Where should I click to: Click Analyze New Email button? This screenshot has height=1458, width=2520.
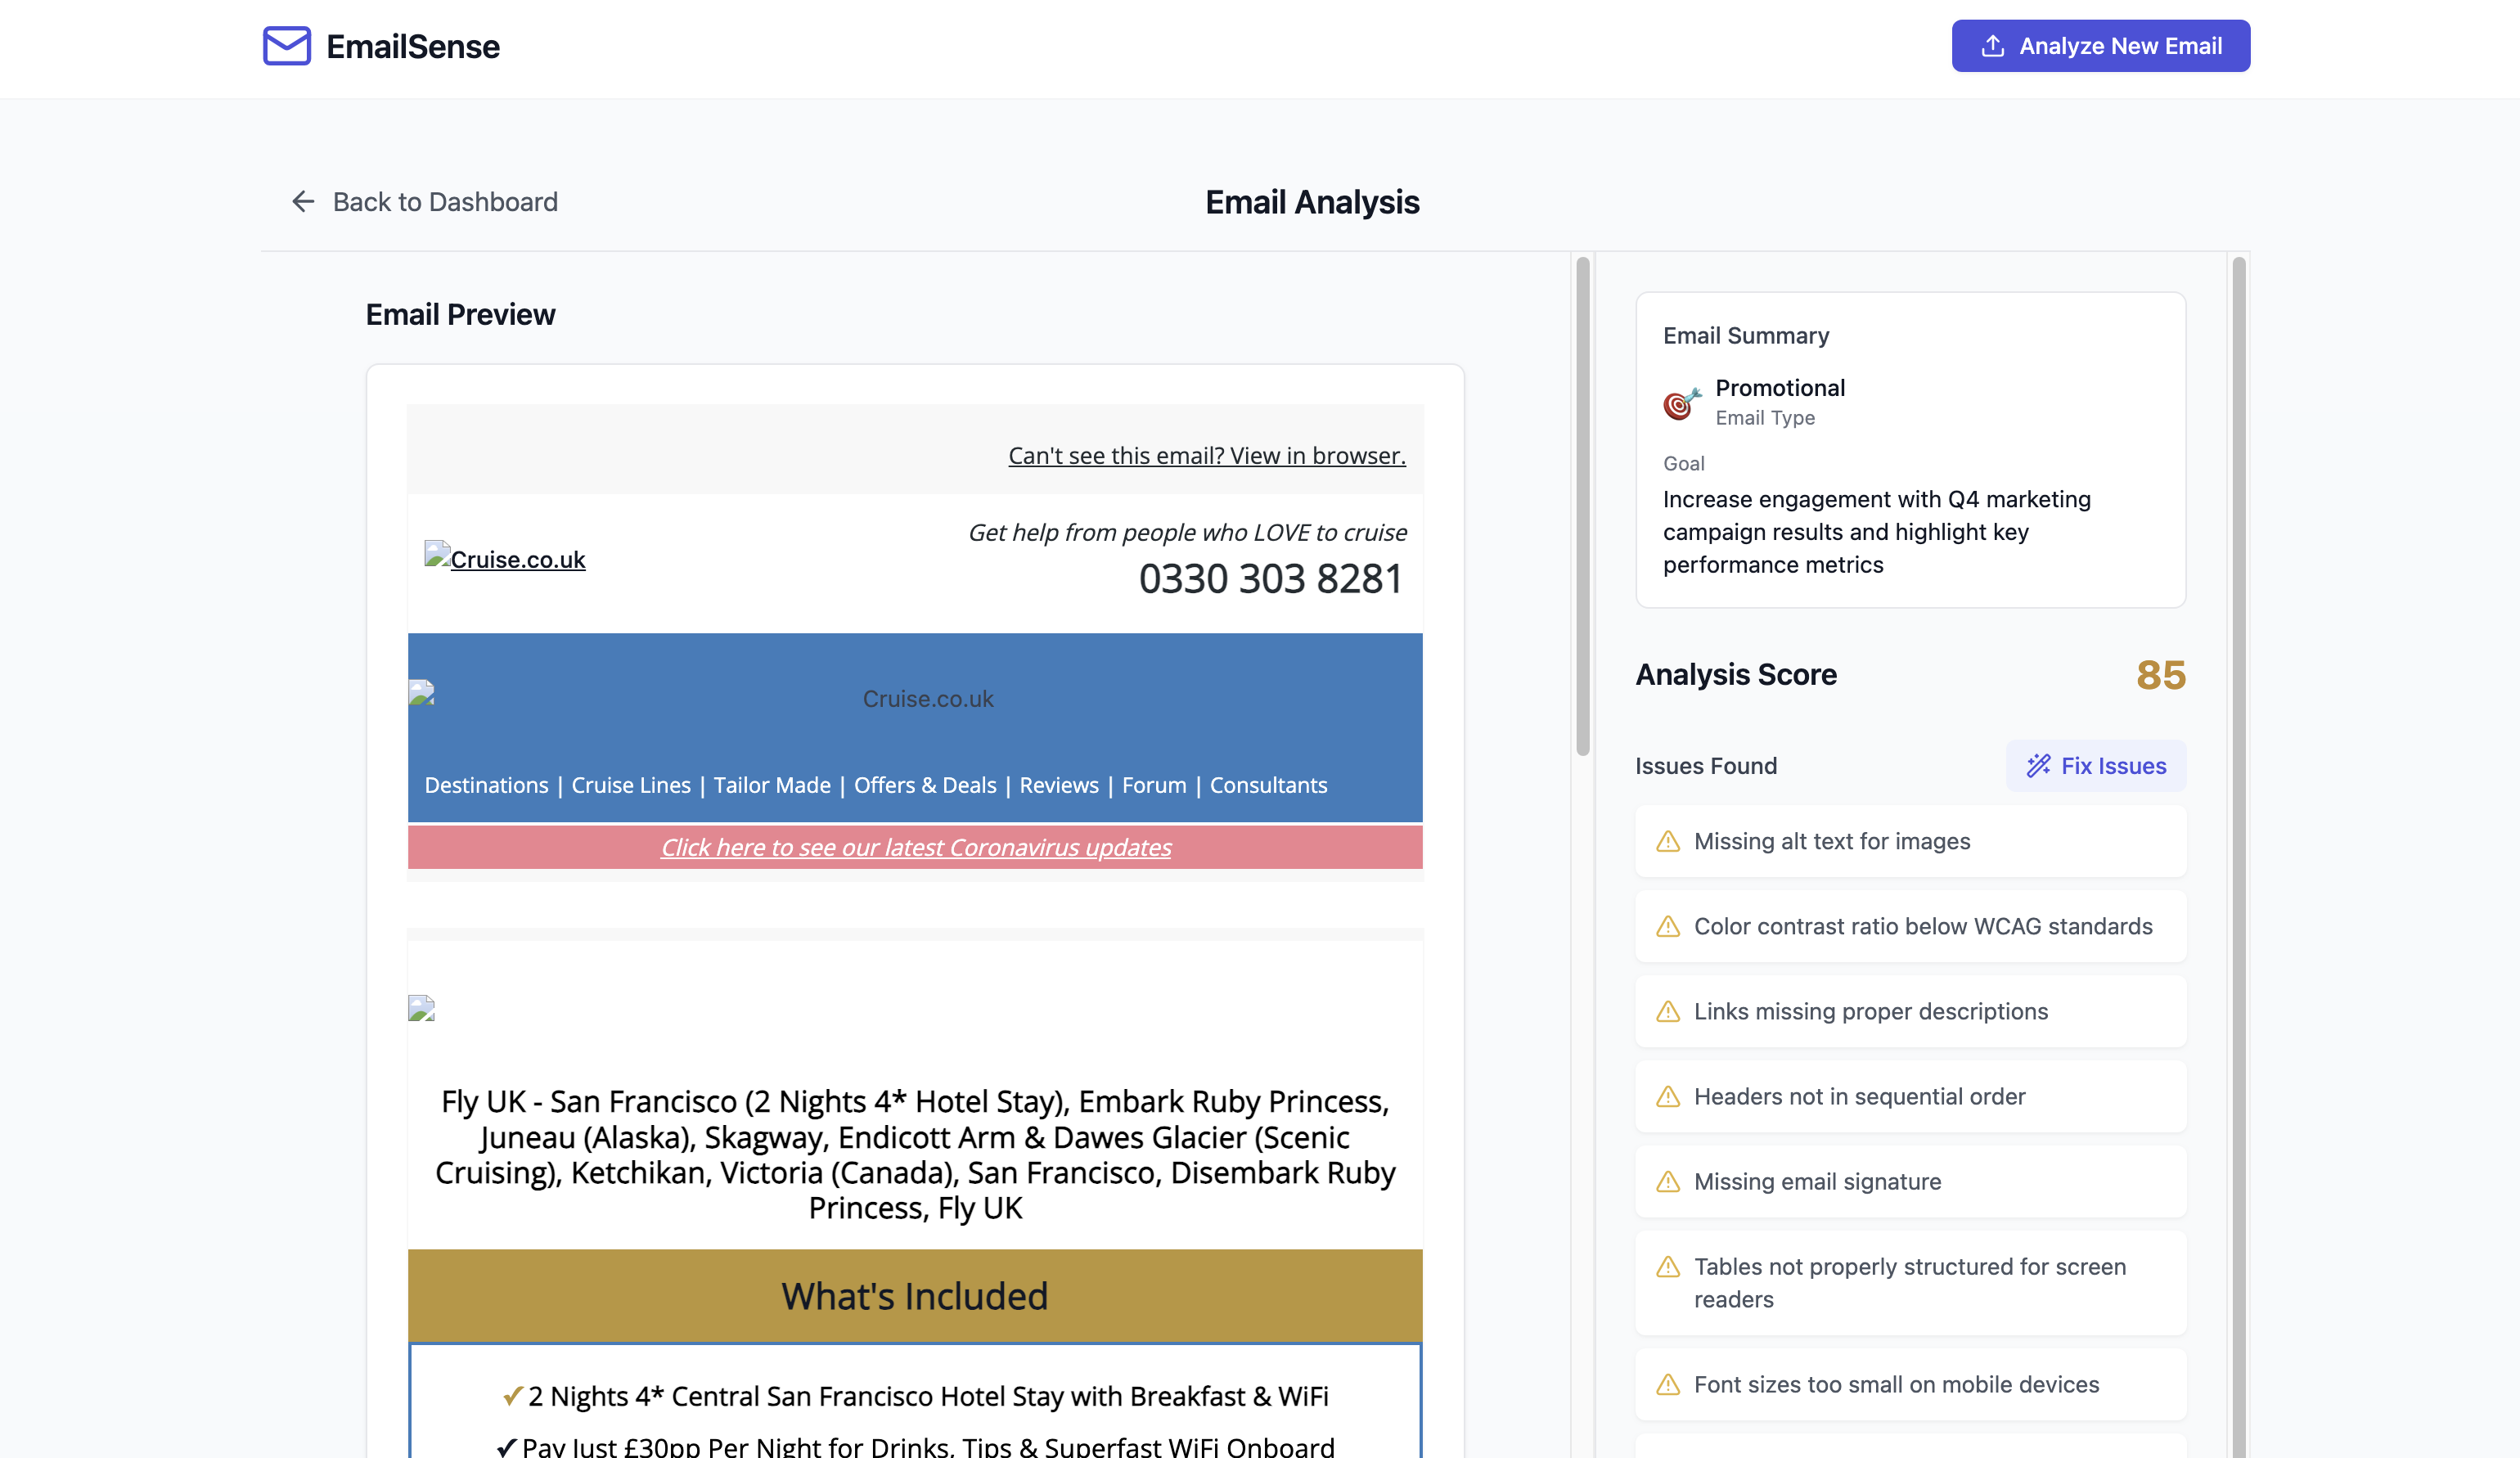2100,46
